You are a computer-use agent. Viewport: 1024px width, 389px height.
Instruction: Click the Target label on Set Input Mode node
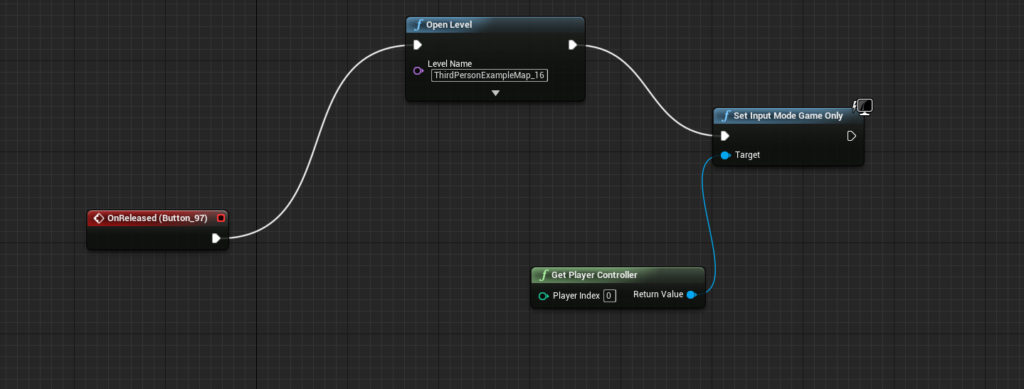pos(747,155)
